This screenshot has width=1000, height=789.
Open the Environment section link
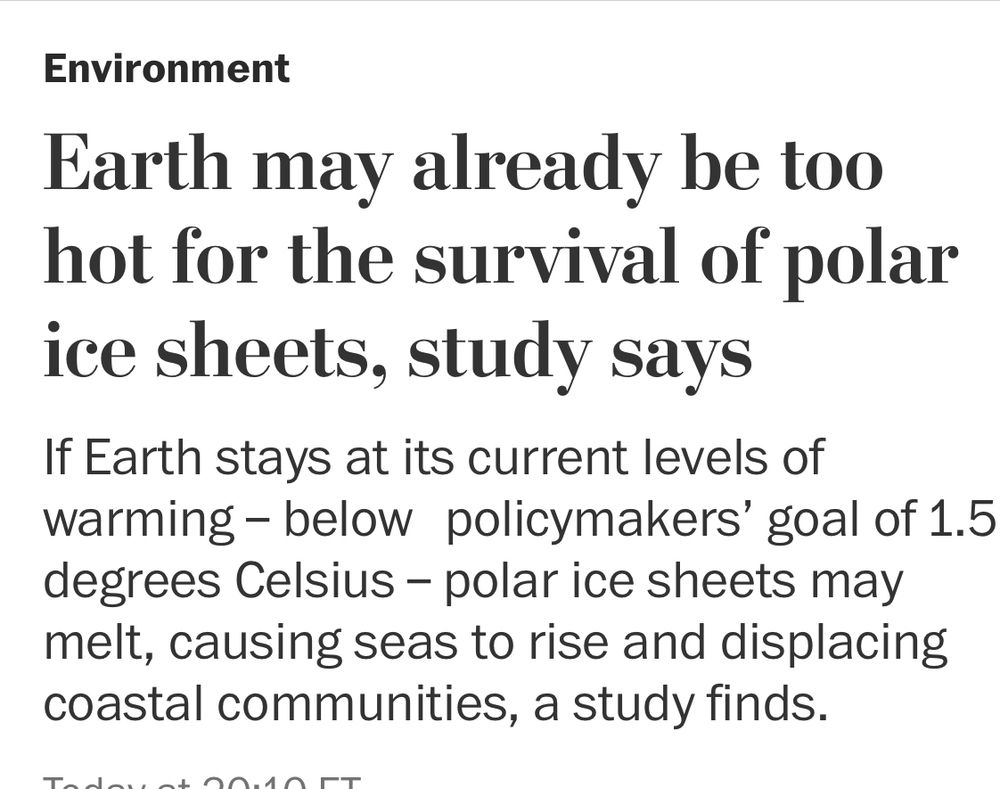click(166, 69)
